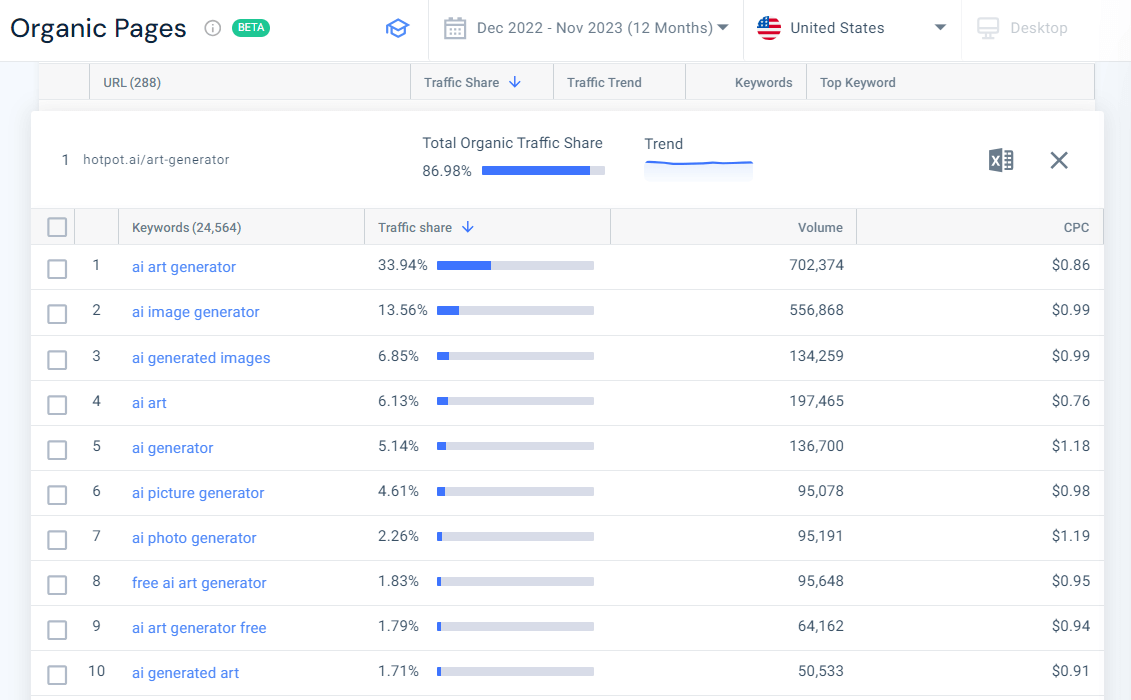Viewport: 1131px width, 700px height.
Task: Tick the checkbox for ai art generator
Action: [x=57, y=268]
